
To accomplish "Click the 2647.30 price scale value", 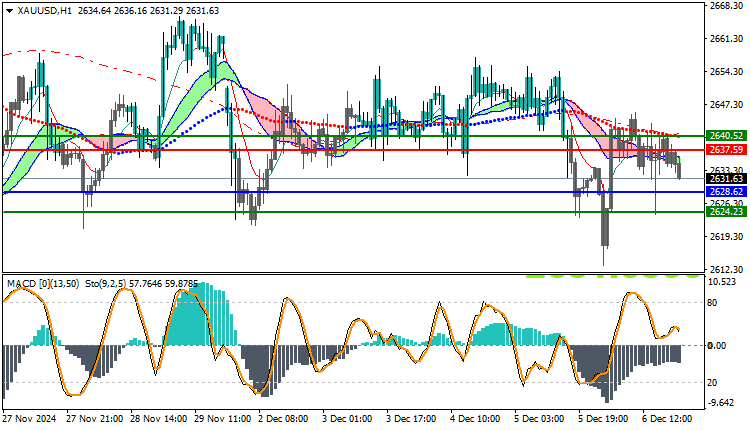I will click(x=727, y=105).
